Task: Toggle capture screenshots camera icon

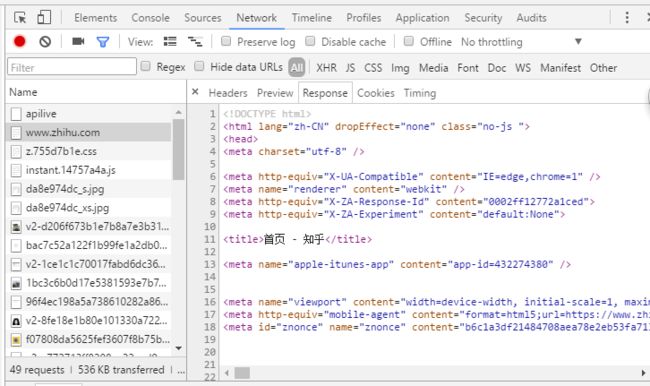Action: click(x=78, y=41)
